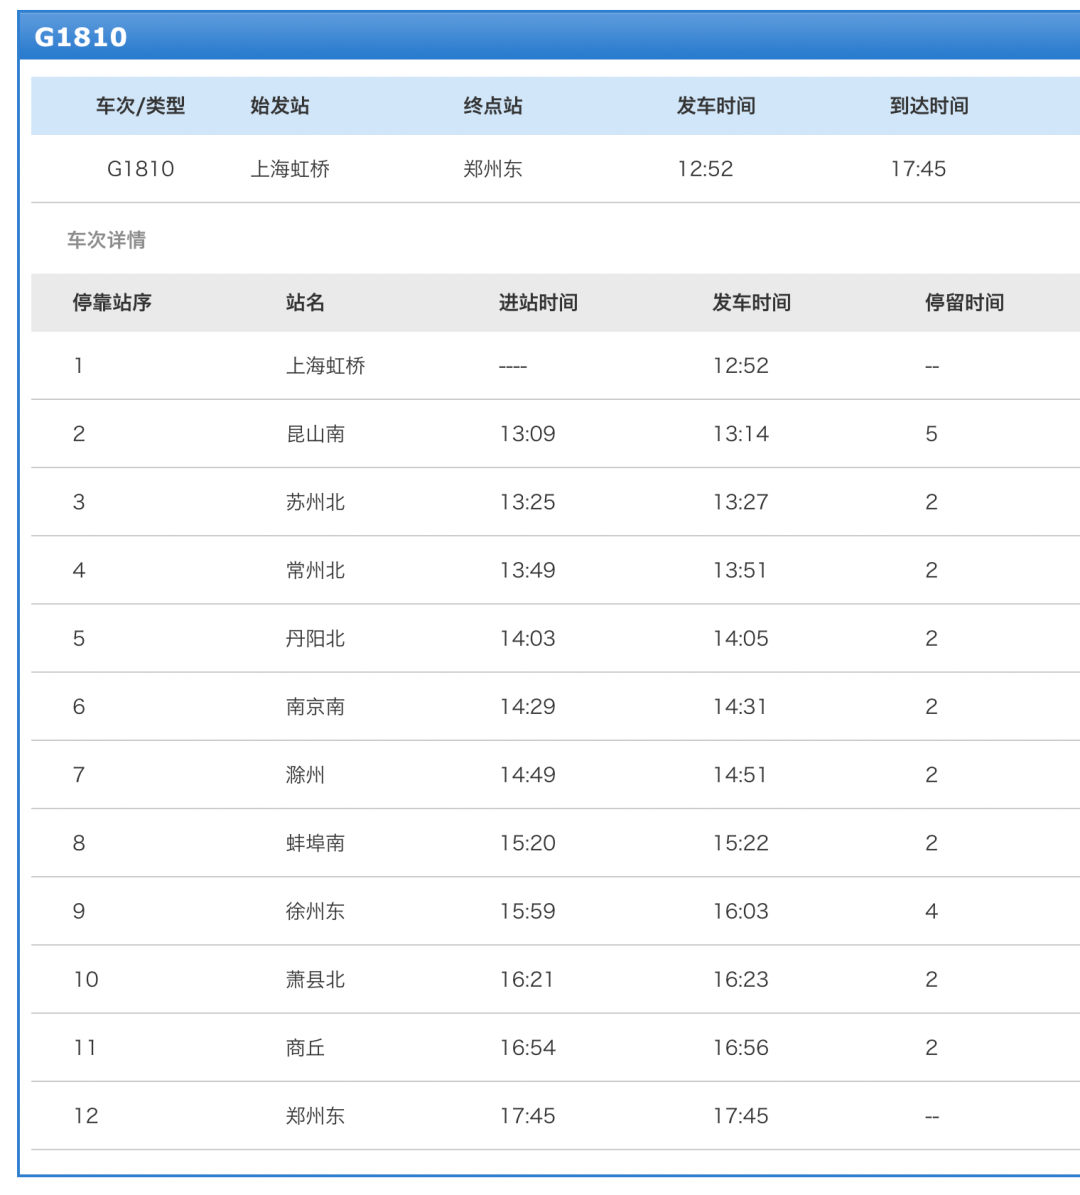Click departure time 15:22 for 蚌埠南
Image resolution: width=1080 pixels, height=1195 pixels.
[741, 843]
